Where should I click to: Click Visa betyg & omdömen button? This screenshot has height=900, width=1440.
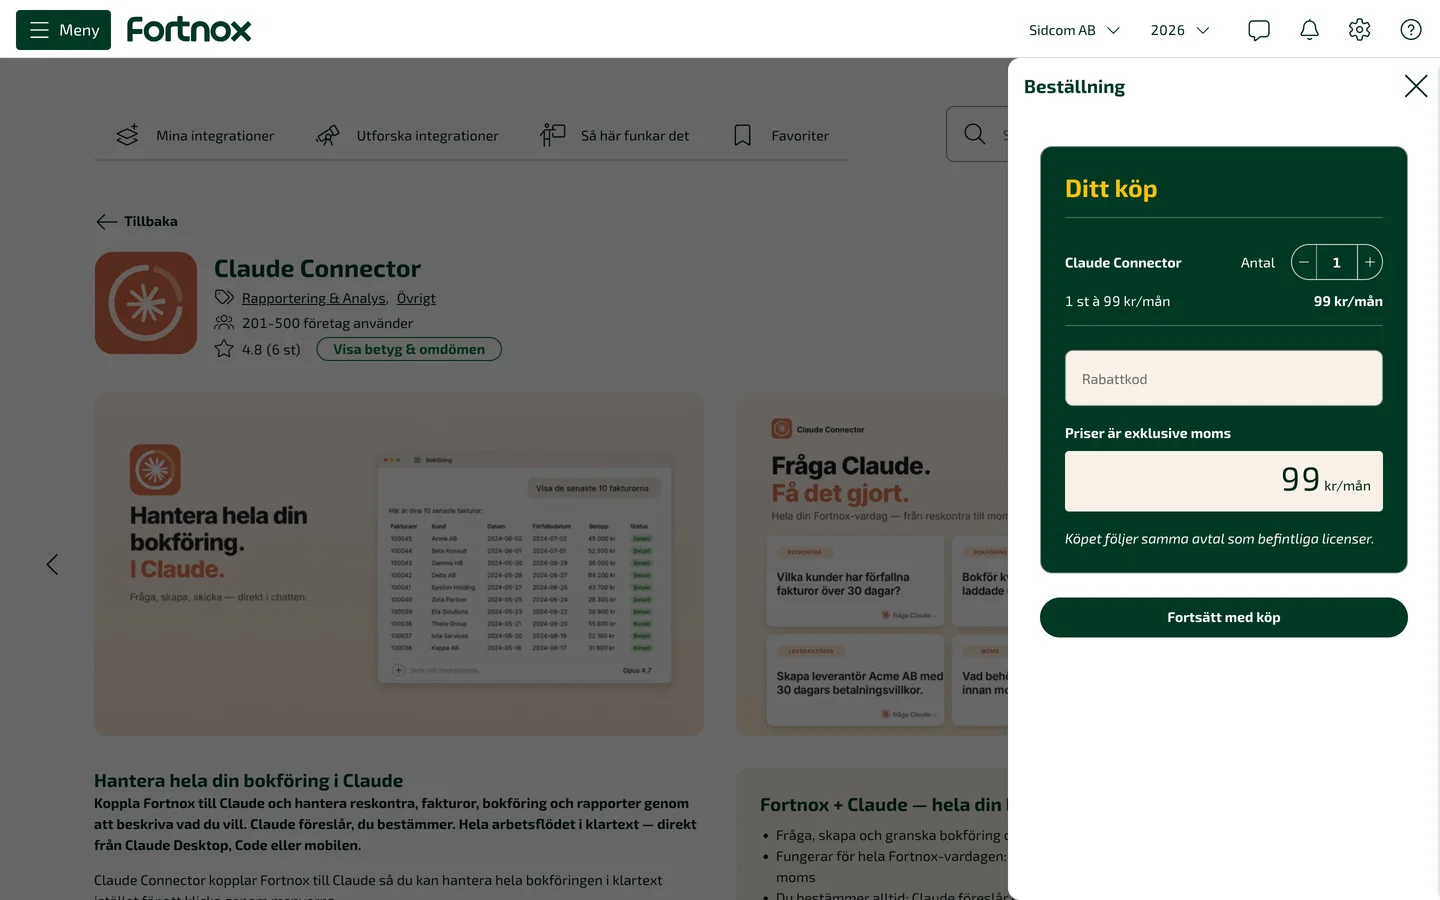tap(409, 349)
